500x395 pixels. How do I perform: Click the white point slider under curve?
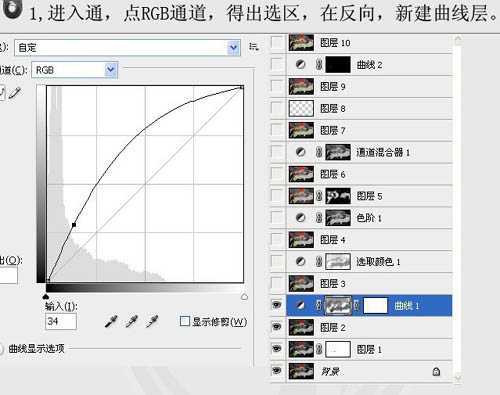(244, 296)
